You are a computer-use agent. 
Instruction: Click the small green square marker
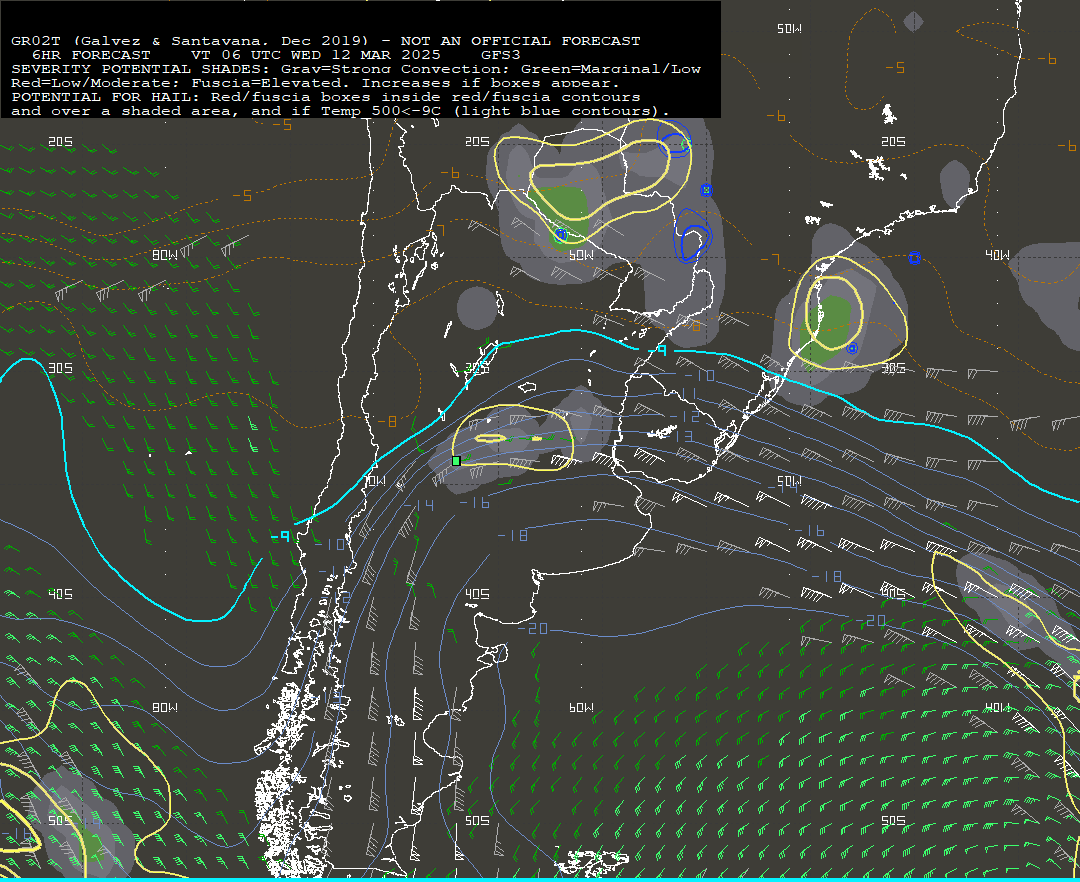point(456,461)
